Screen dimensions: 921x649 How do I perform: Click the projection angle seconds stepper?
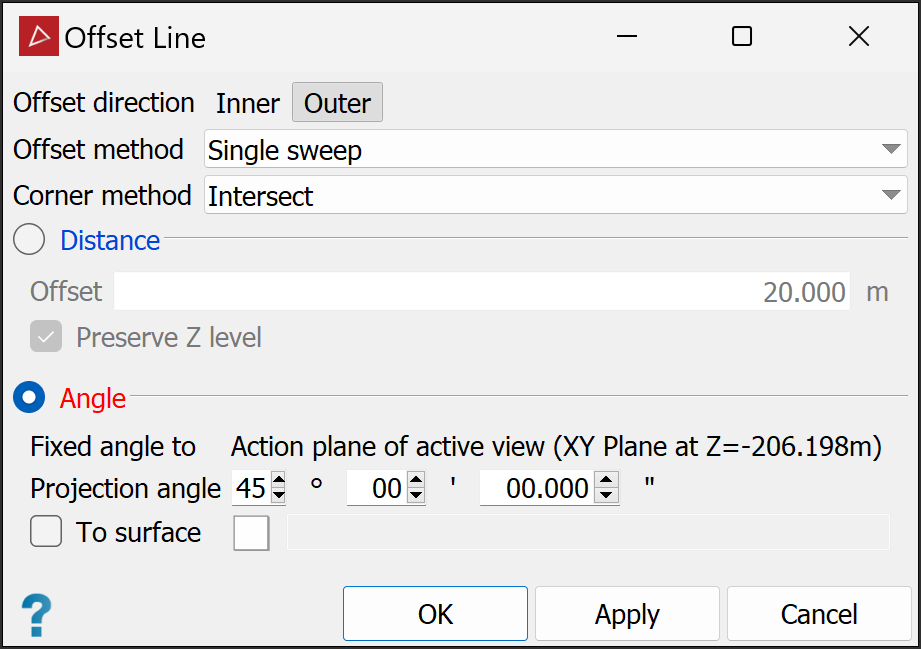(x=605, y=489)
